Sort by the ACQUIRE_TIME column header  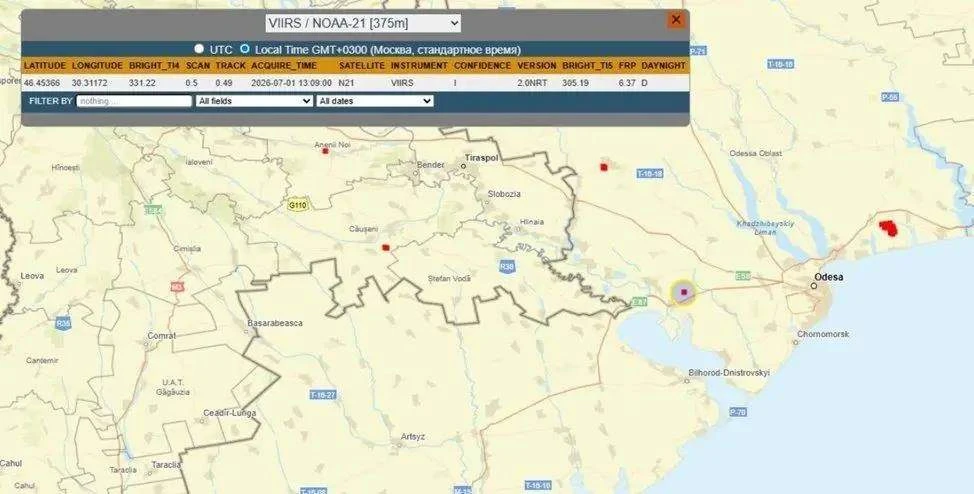tap(284, 65)
